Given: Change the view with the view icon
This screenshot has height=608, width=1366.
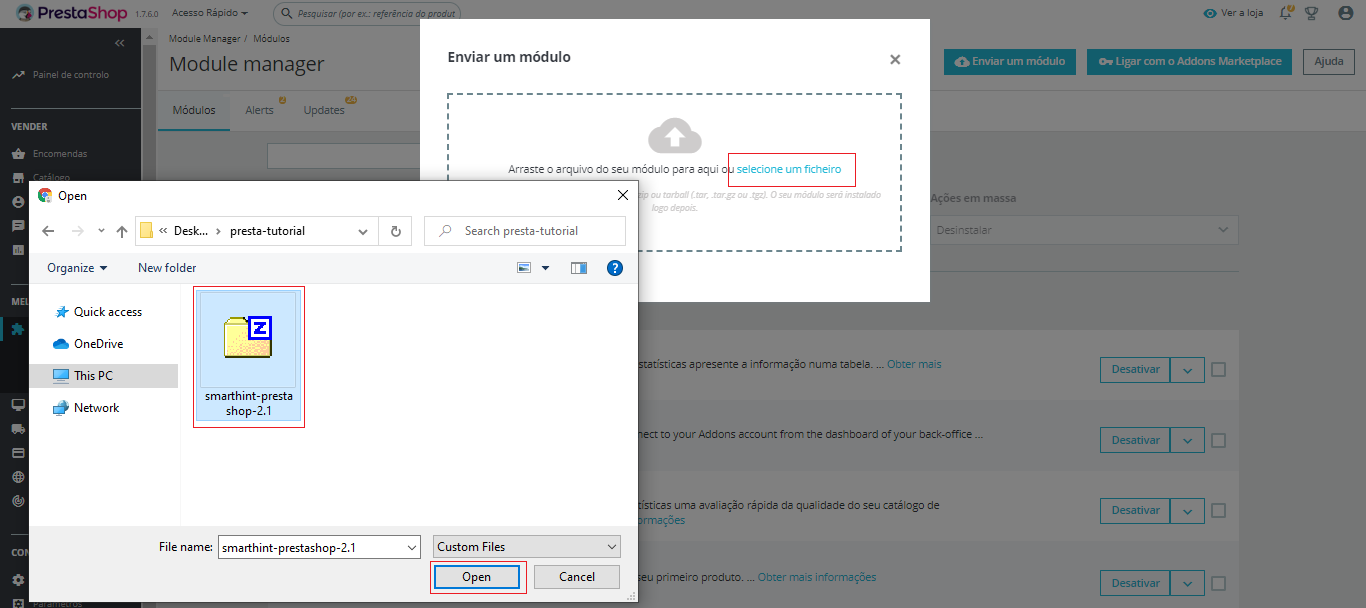Looking at the screenshot, I should 525,268.
